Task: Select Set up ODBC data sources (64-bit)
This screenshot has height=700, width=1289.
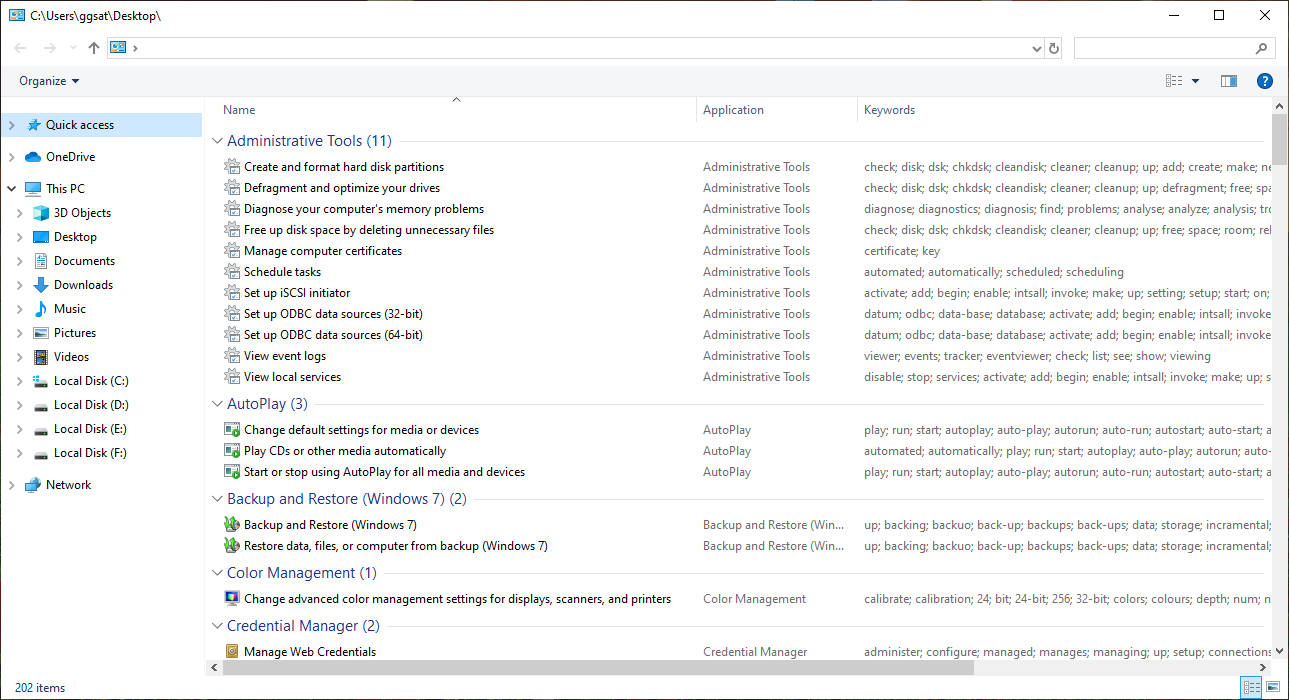Action: tap(333, 335)
